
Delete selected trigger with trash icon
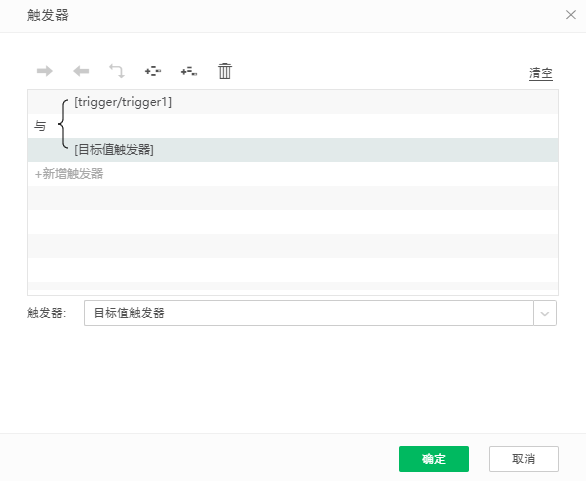225,71
